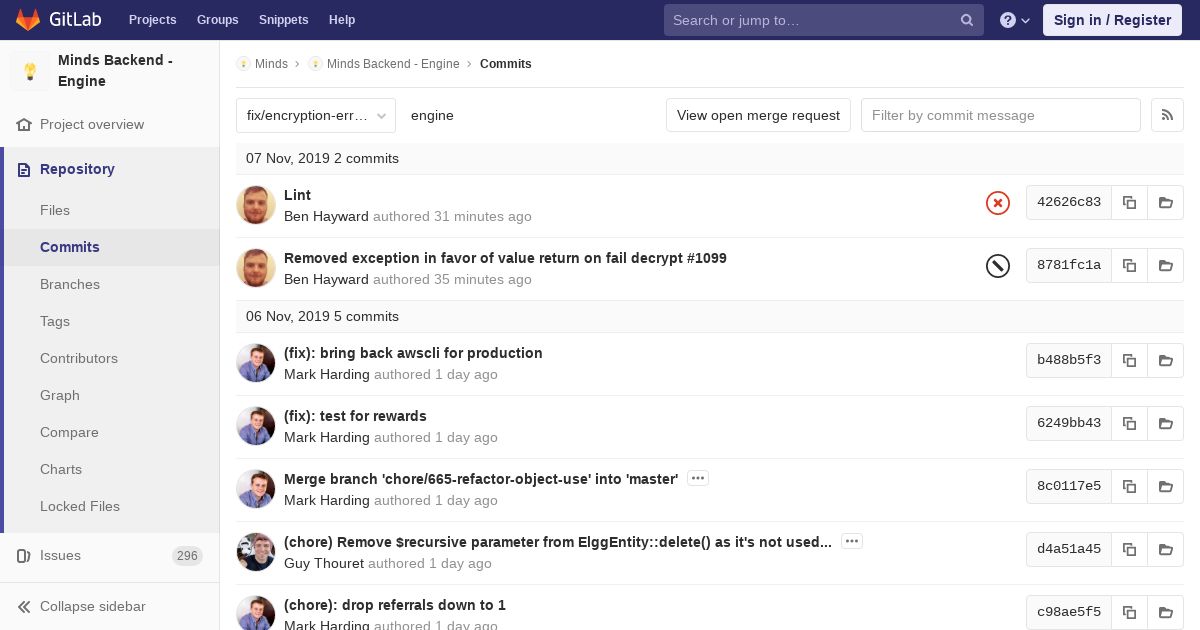The width and height of the screenshot is (1200, 630).
Task: Click the GitLab logo in the header
Action: (x=57, y=19)
